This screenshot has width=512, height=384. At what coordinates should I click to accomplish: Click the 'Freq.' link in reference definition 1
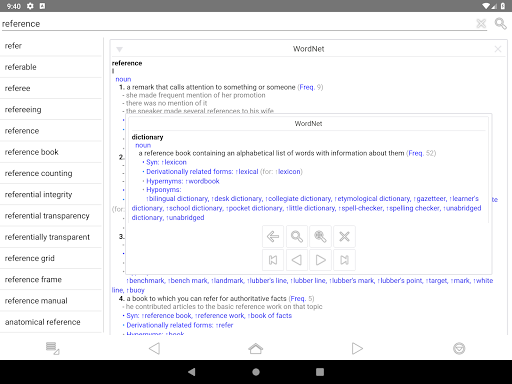(306, 87)
